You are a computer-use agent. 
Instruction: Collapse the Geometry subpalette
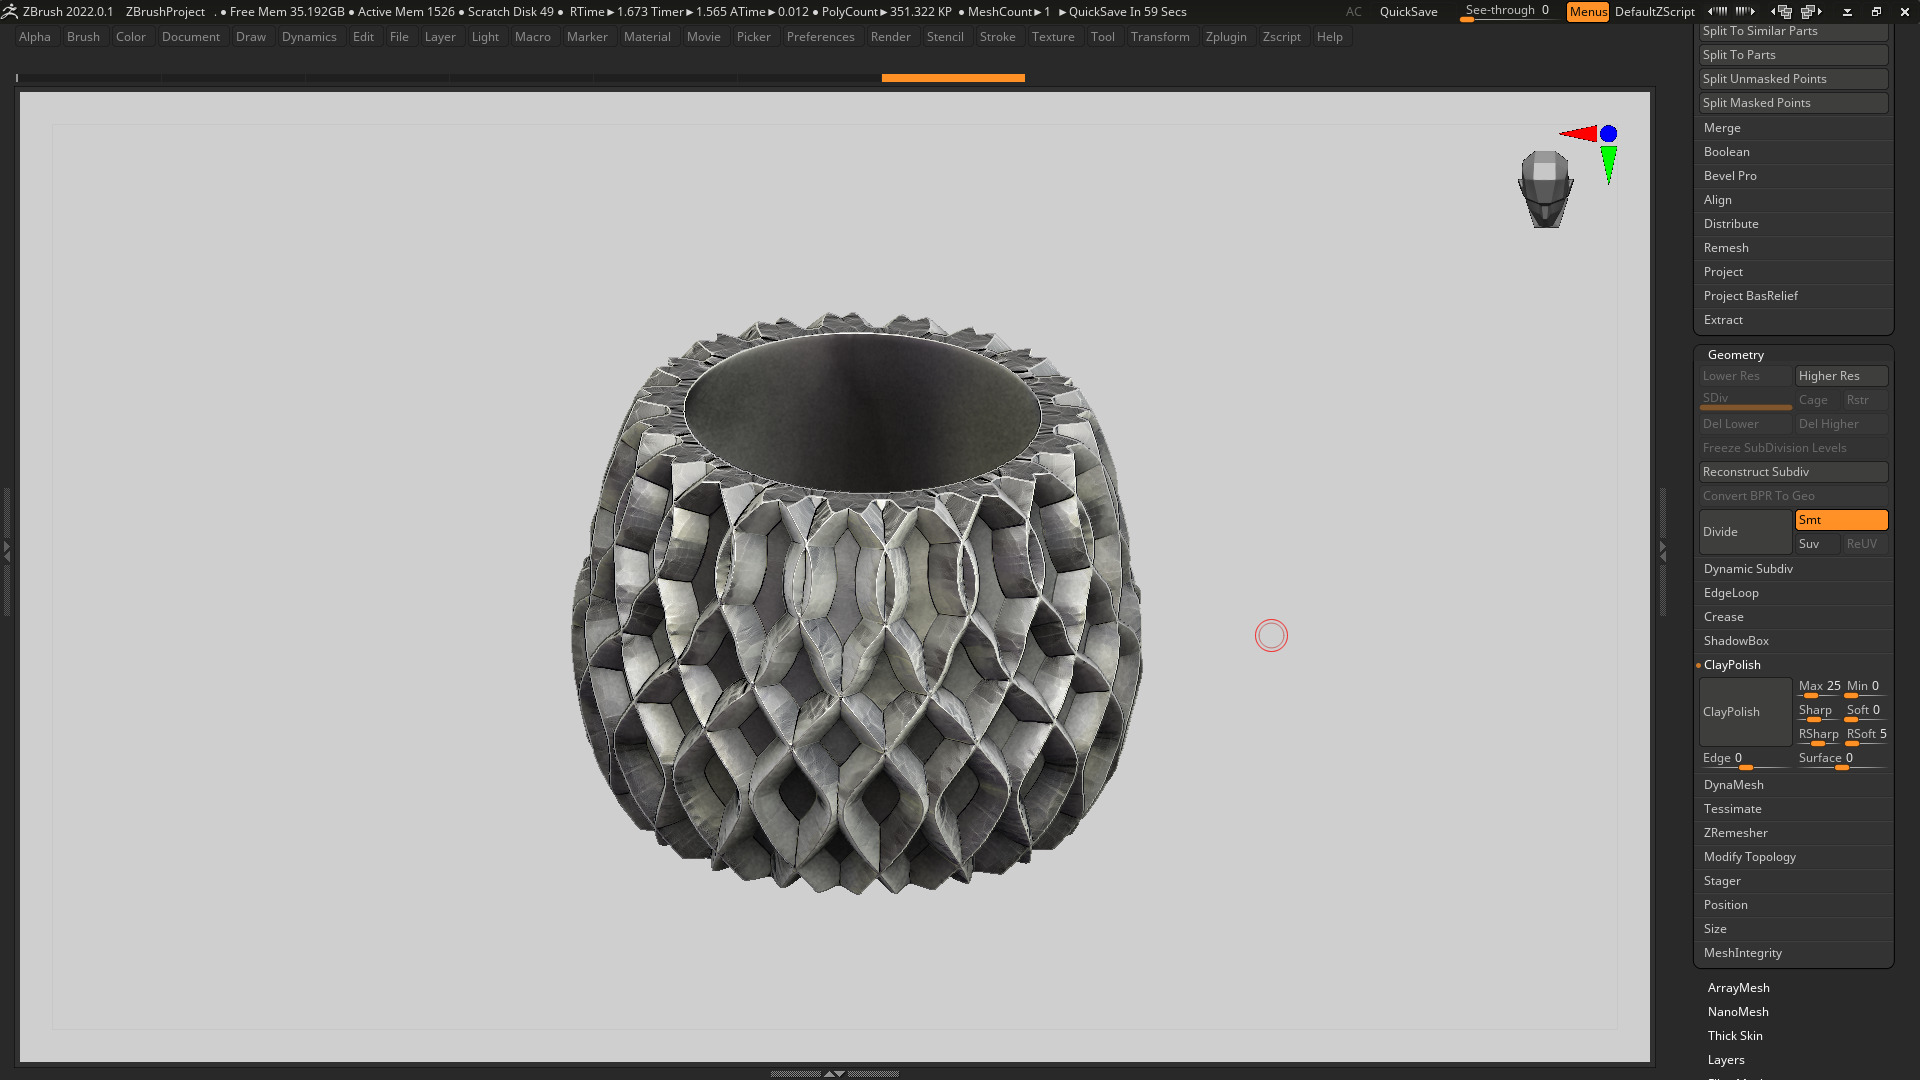pyautogui.click(x=1736, y=355)
